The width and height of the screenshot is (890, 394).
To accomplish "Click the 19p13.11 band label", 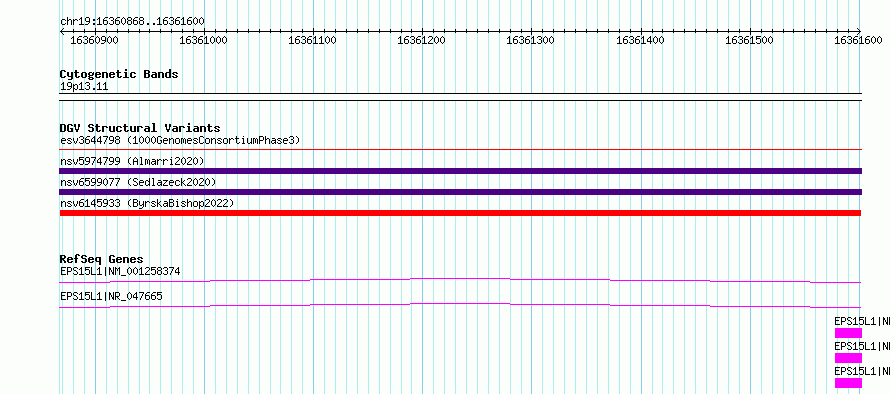I will pyautogui.click(x=84, y=86).
